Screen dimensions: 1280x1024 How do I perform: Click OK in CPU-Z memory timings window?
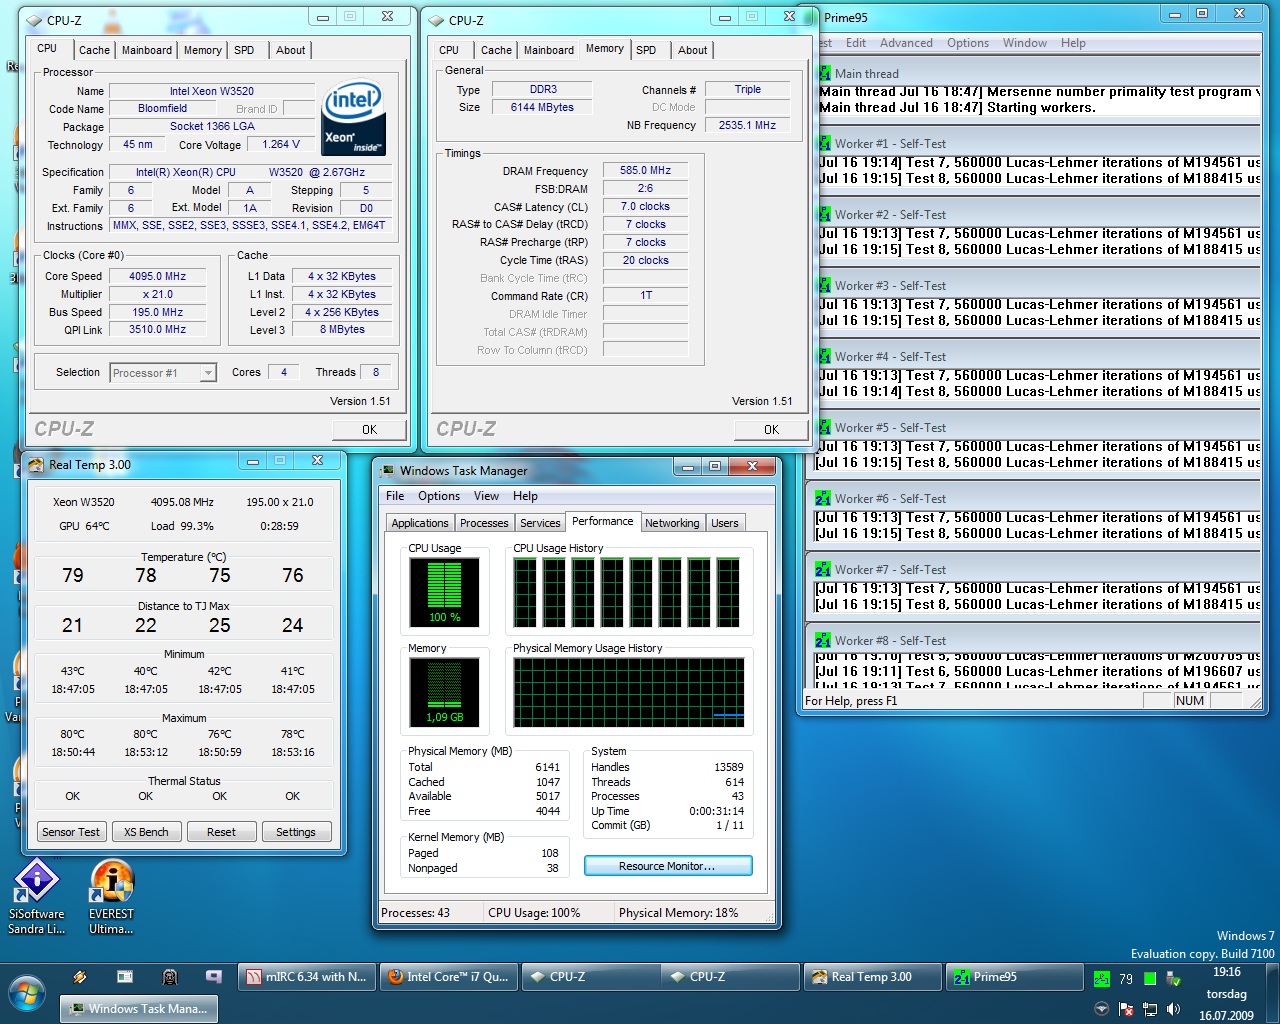pos(771,429)
